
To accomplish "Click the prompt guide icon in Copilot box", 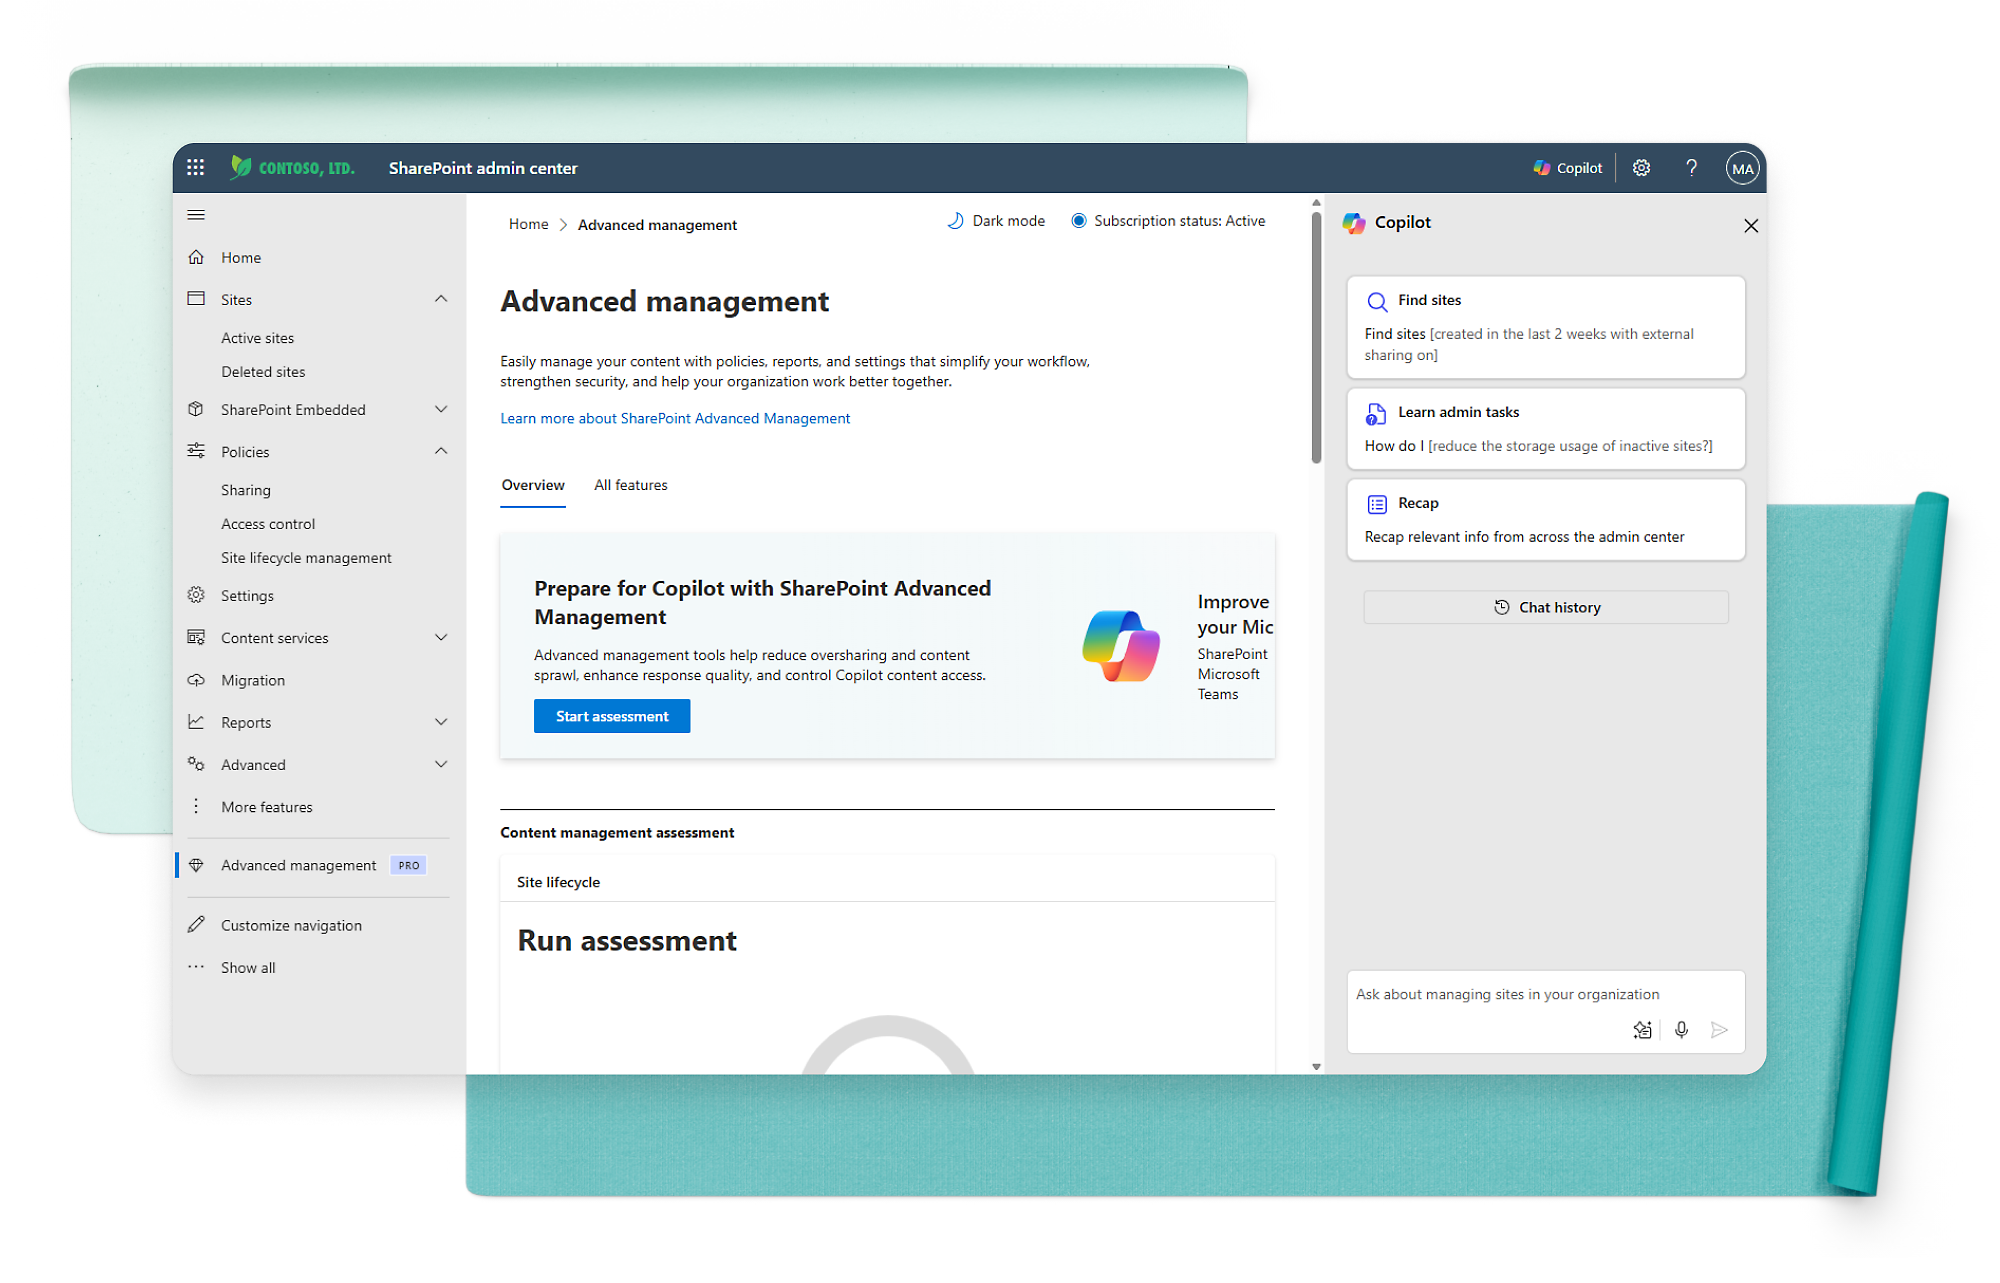I will tap(1642, 1029).
